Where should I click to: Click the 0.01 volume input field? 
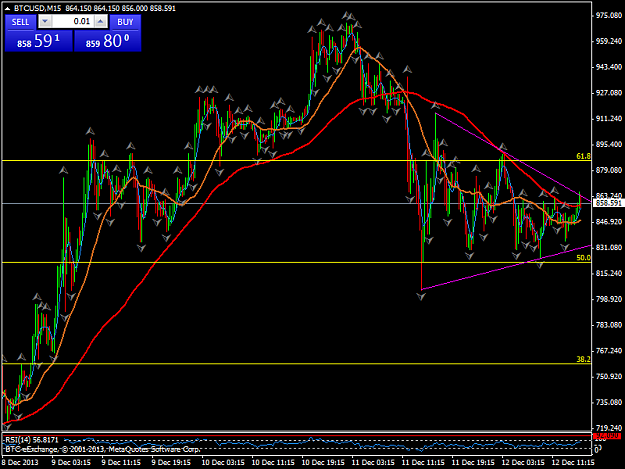[73, 22]
